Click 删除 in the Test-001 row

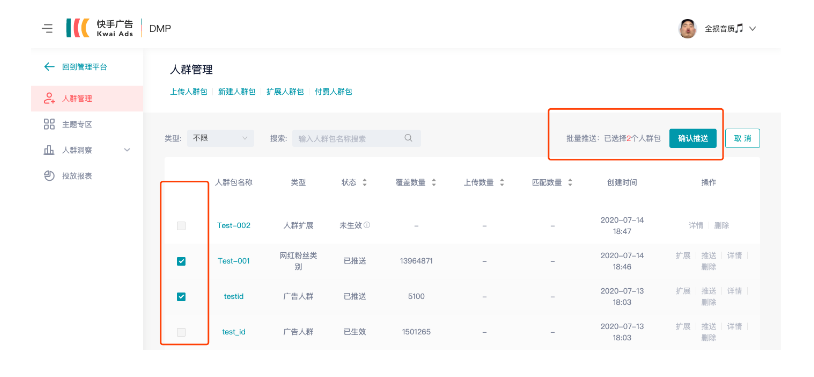709,266
